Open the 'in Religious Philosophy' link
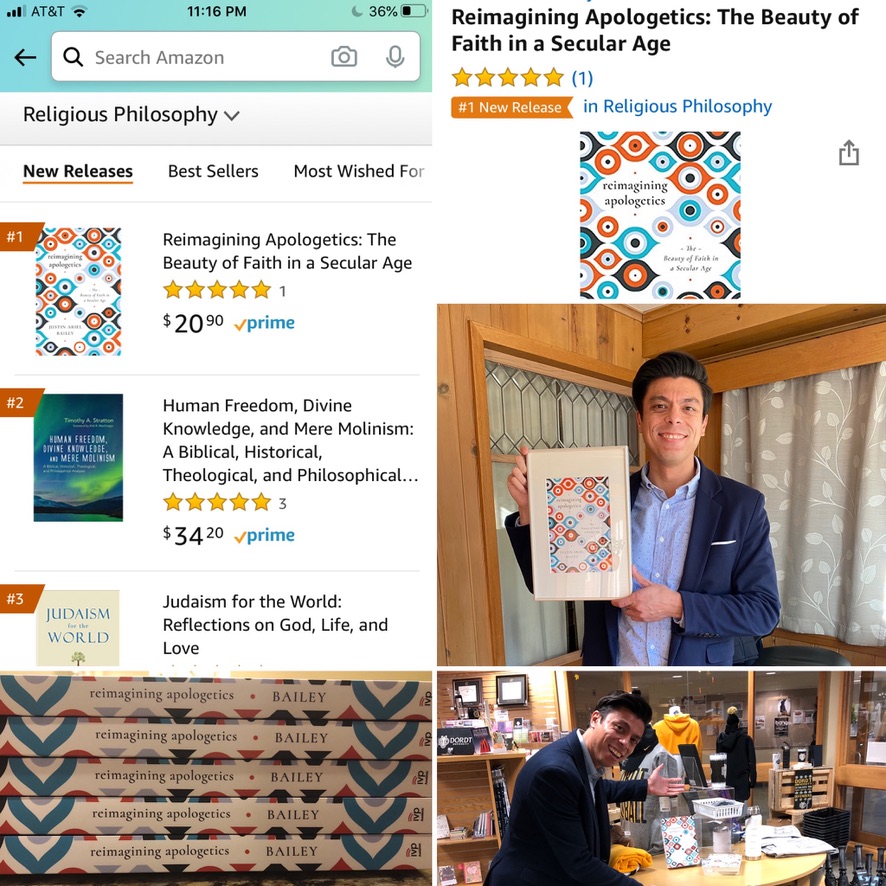Screen dimensions: 886x886 click(677, 106)
